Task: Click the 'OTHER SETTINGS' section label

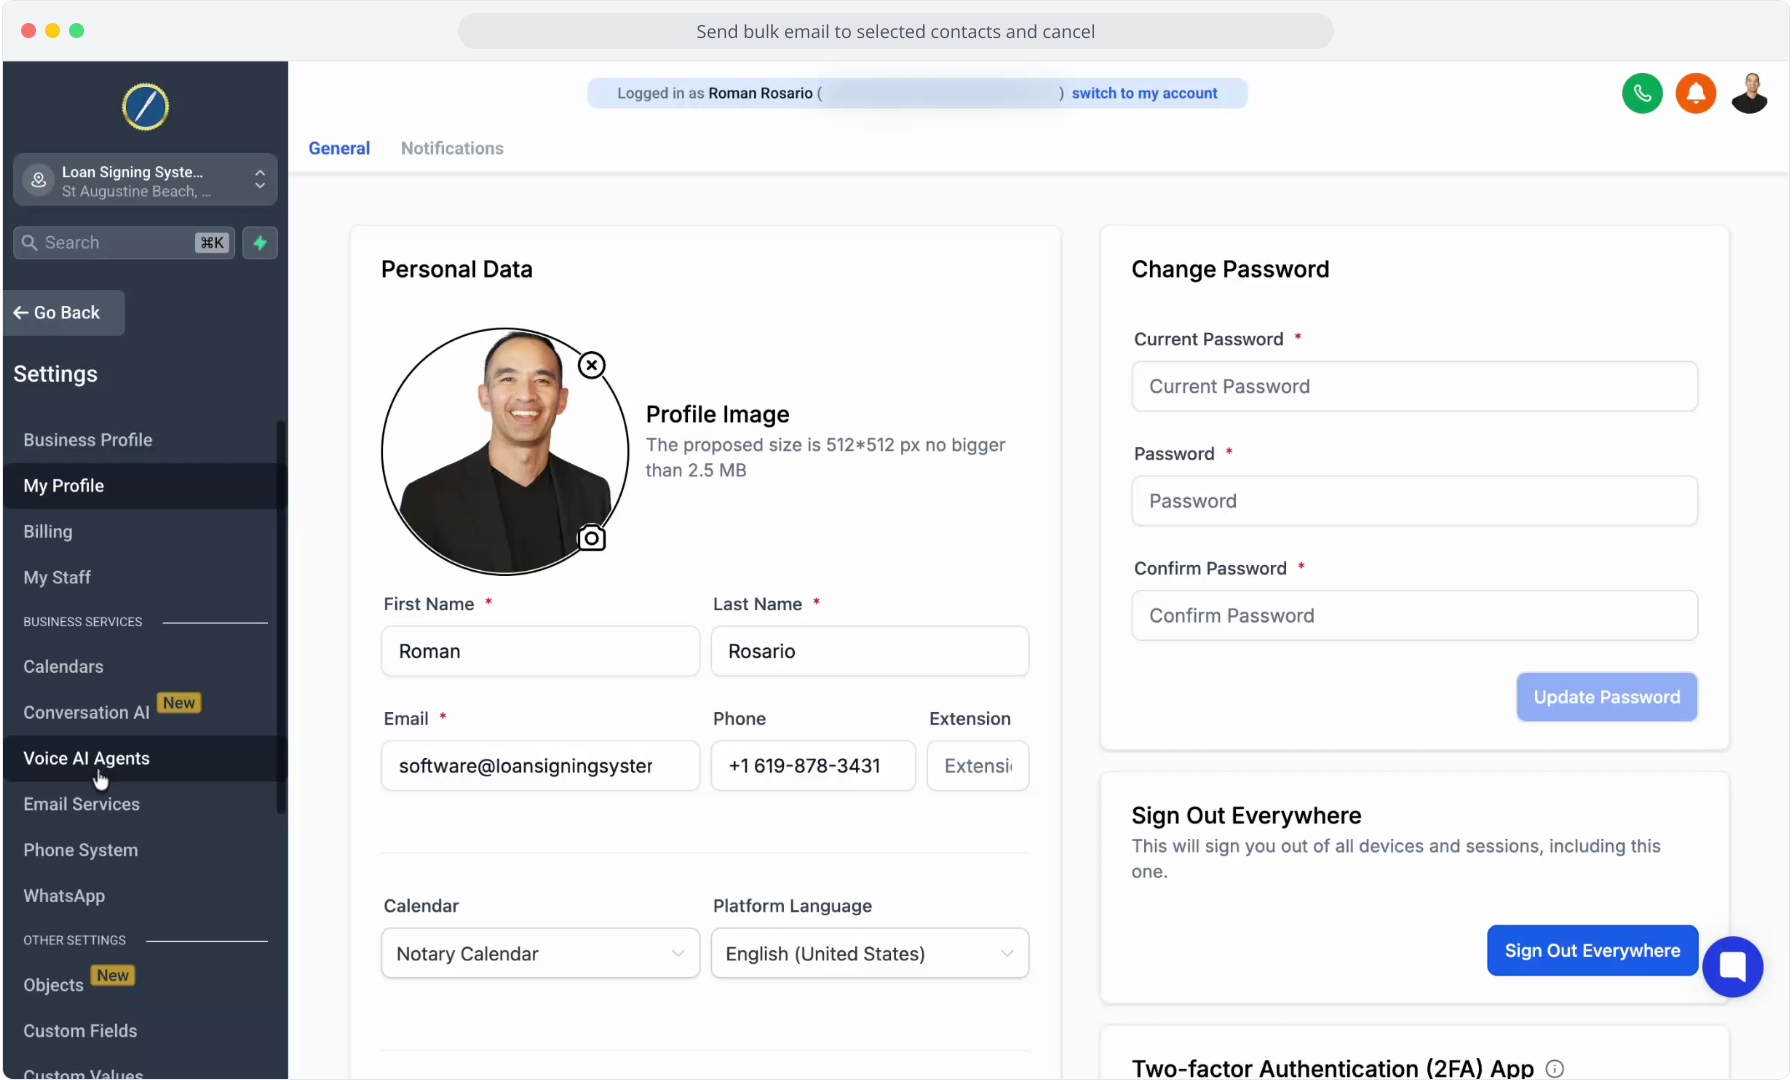Action: (75, 941)
